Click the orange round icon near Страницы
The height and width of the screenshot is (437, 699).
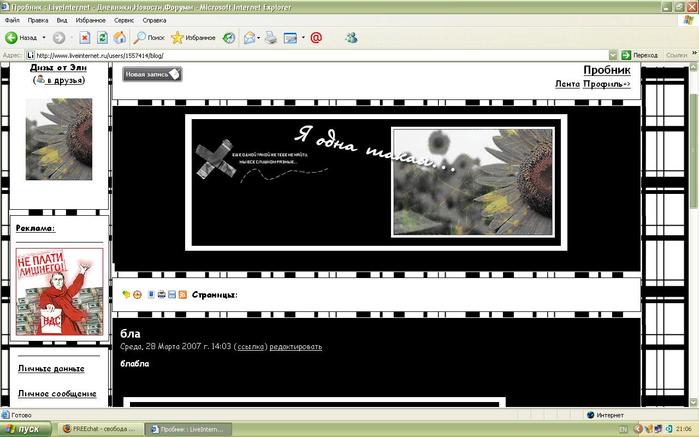137,294
